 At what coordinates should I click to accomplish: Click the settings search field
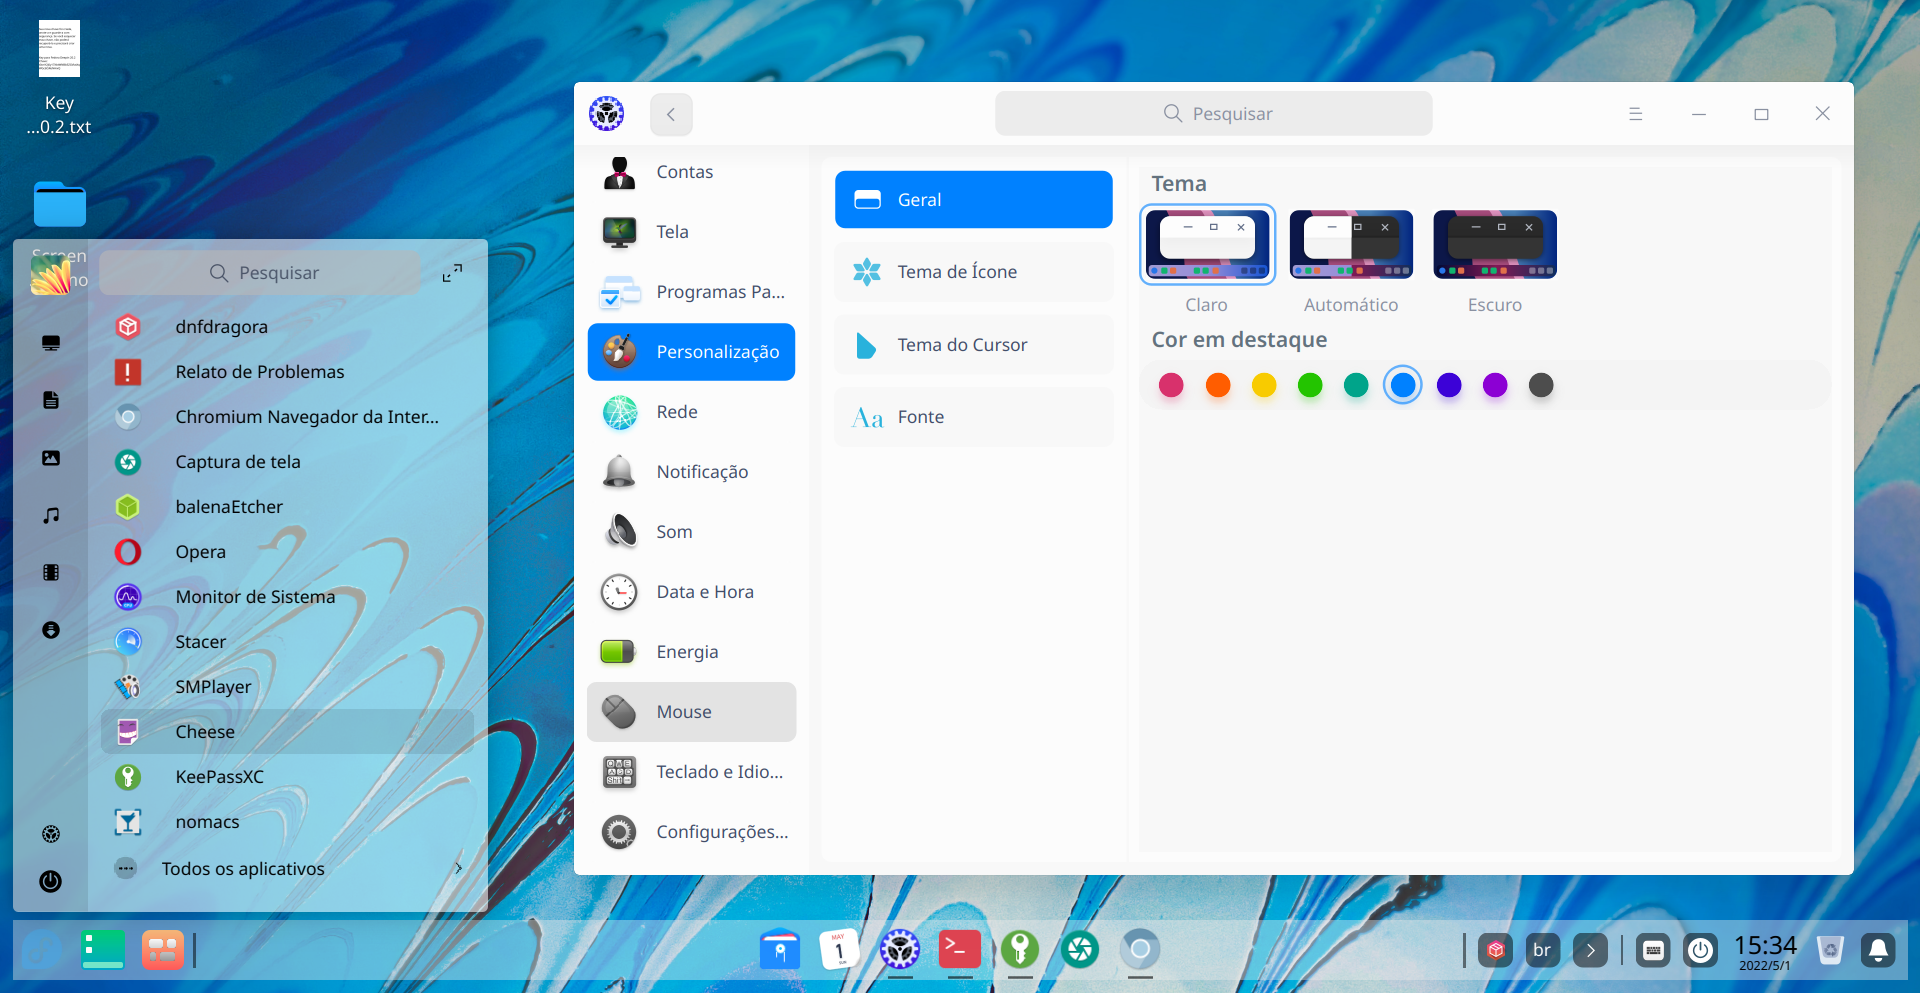pyautogui.click(x=1213, y=113)
